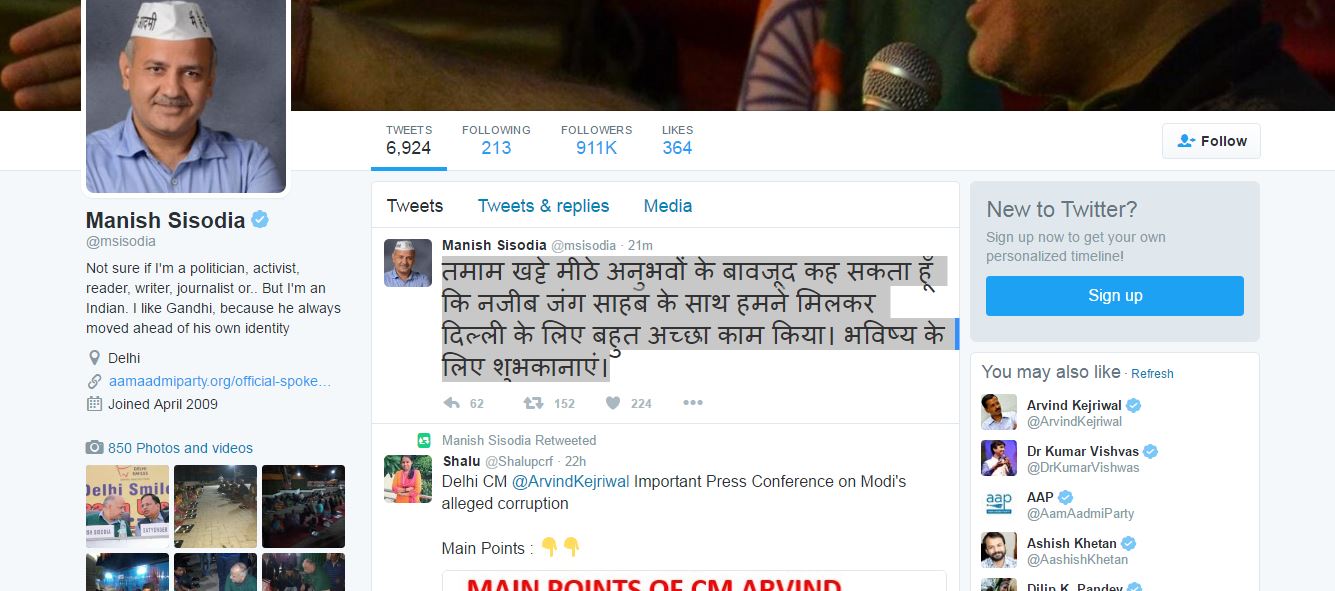Click the camera icon beside 850 Photos and videos
This screenshot has height=591, width=1335.
click(94, 448)
